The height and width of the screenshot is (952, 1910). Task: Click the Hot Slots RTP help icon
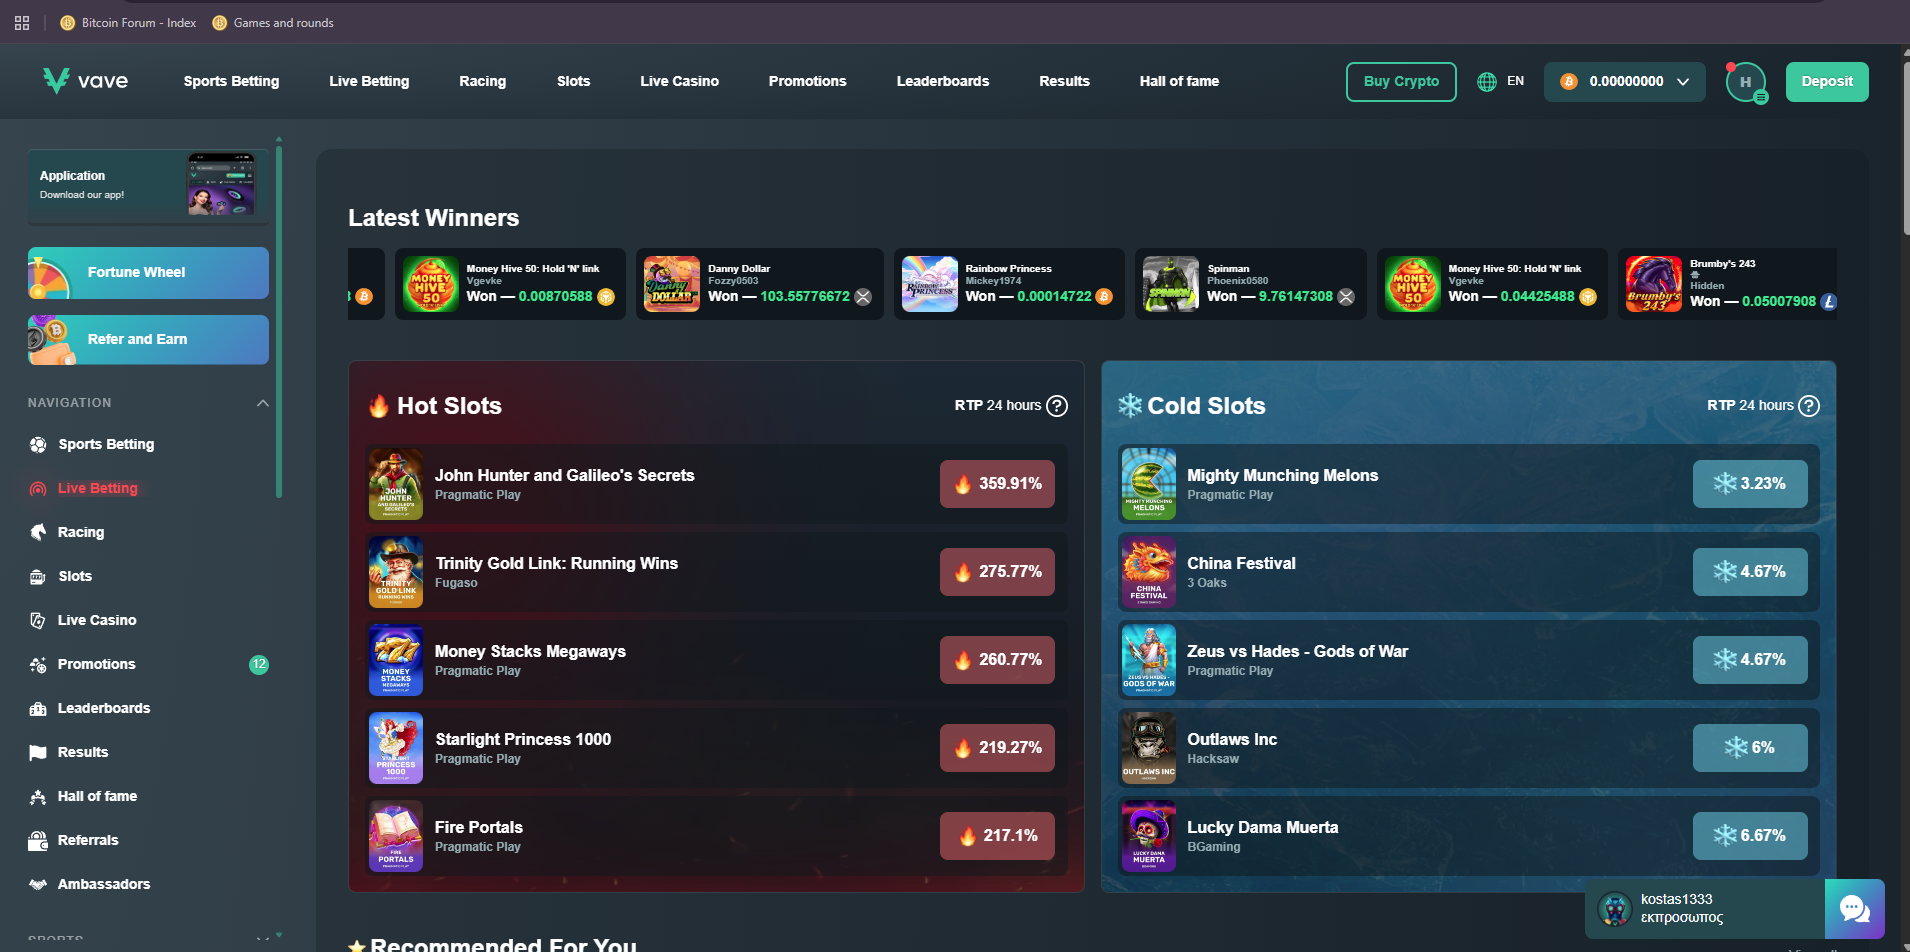click(x=1057, y=406)
